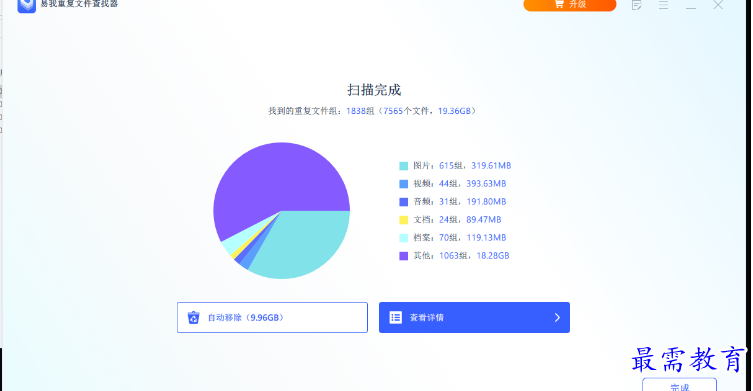Click the shopping cart icon in 升级 button

coord(559,4)
